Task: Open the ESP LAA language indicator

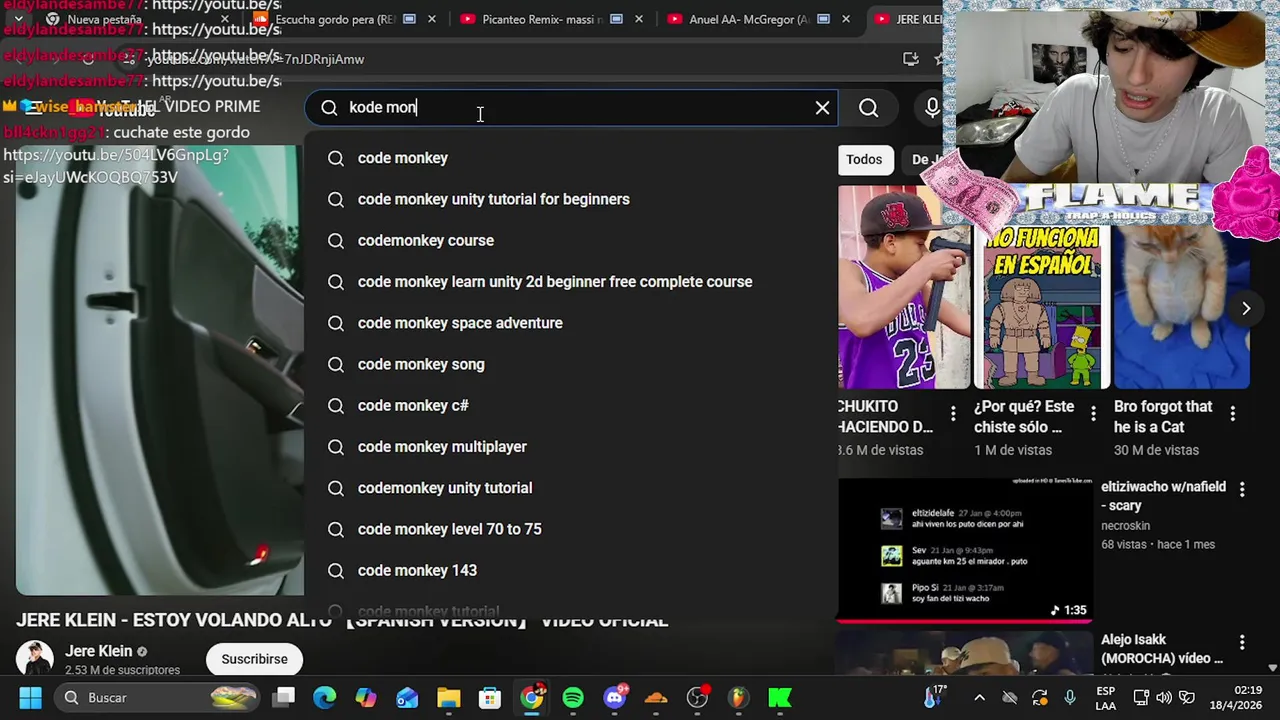Action: coord(1106,697)
